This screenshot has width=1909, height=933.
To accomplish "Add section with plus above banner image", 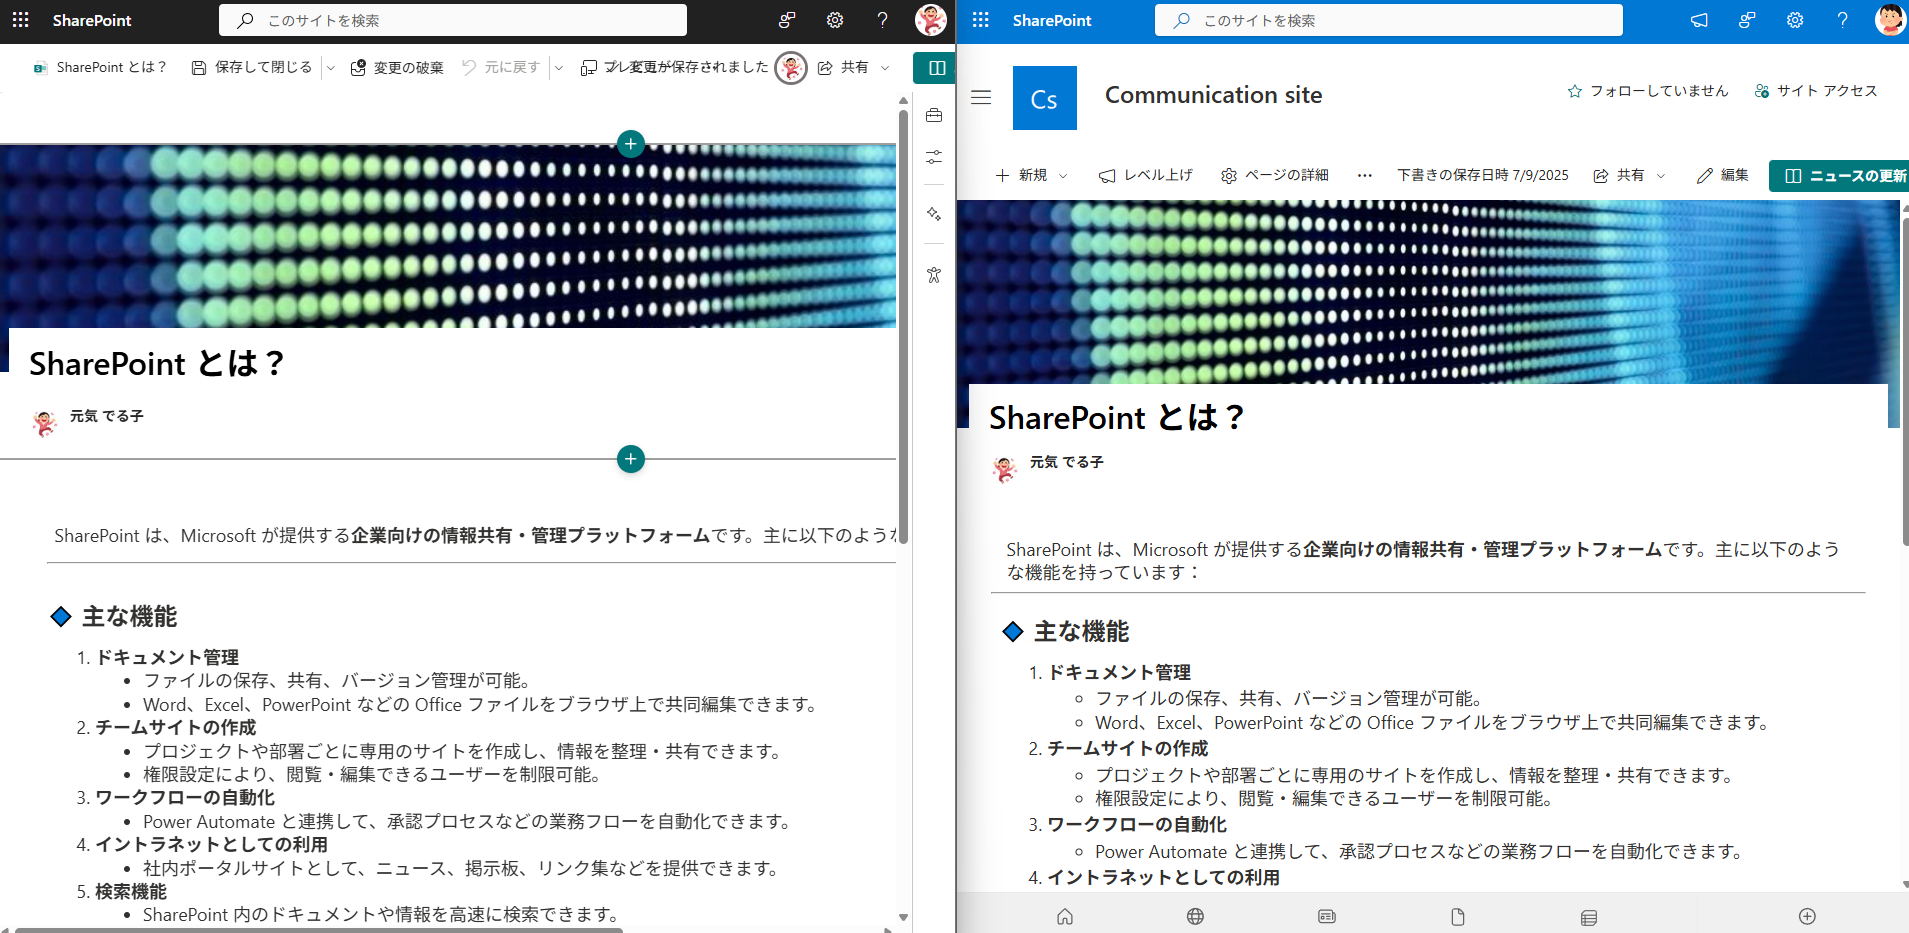I will point(631,144).
